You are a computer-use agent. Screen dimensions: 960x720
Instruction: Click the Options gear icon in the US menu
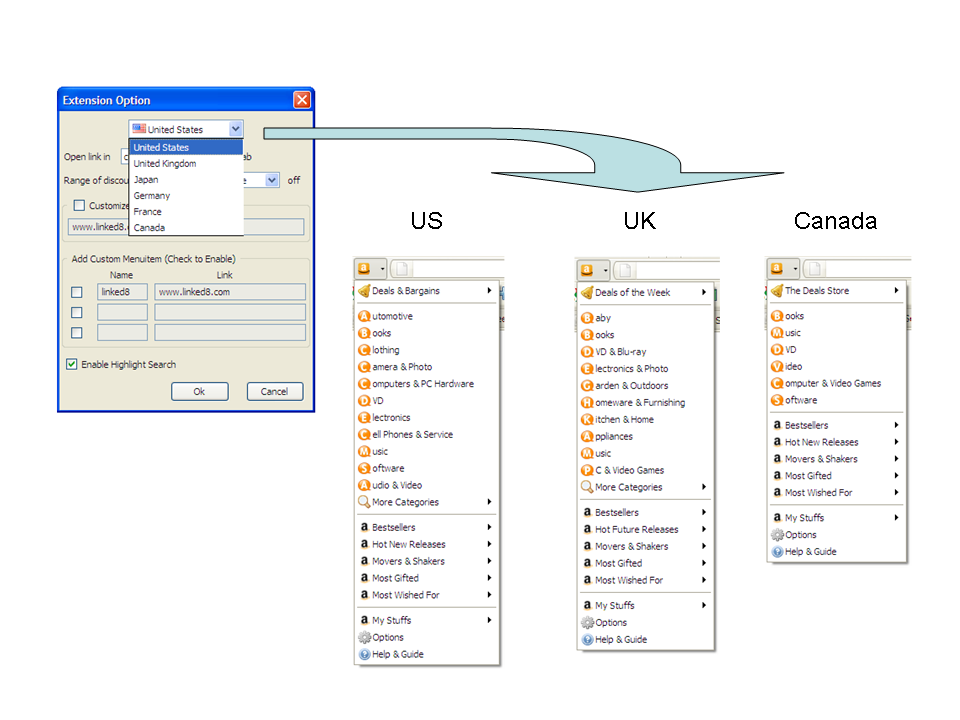pos(364,637)
